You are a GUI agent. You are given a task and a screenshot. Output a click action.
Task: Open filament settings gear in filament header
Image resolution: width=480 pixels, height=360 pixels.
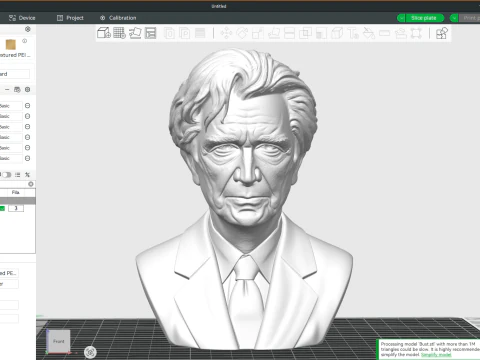click(x=28, y=89)
